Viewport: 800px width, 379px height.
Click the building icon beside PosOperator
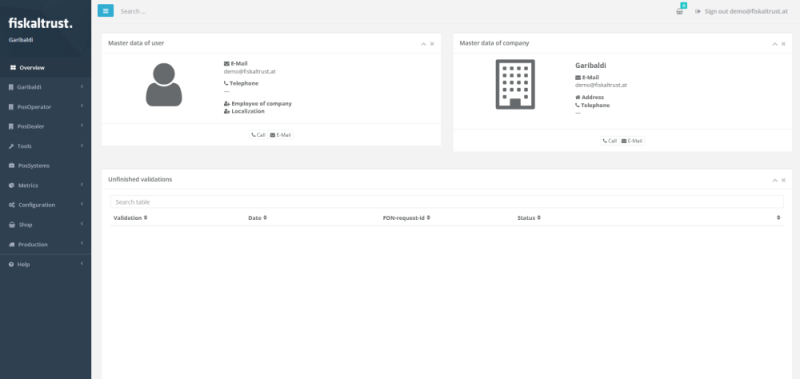click(x=11, y=107)
